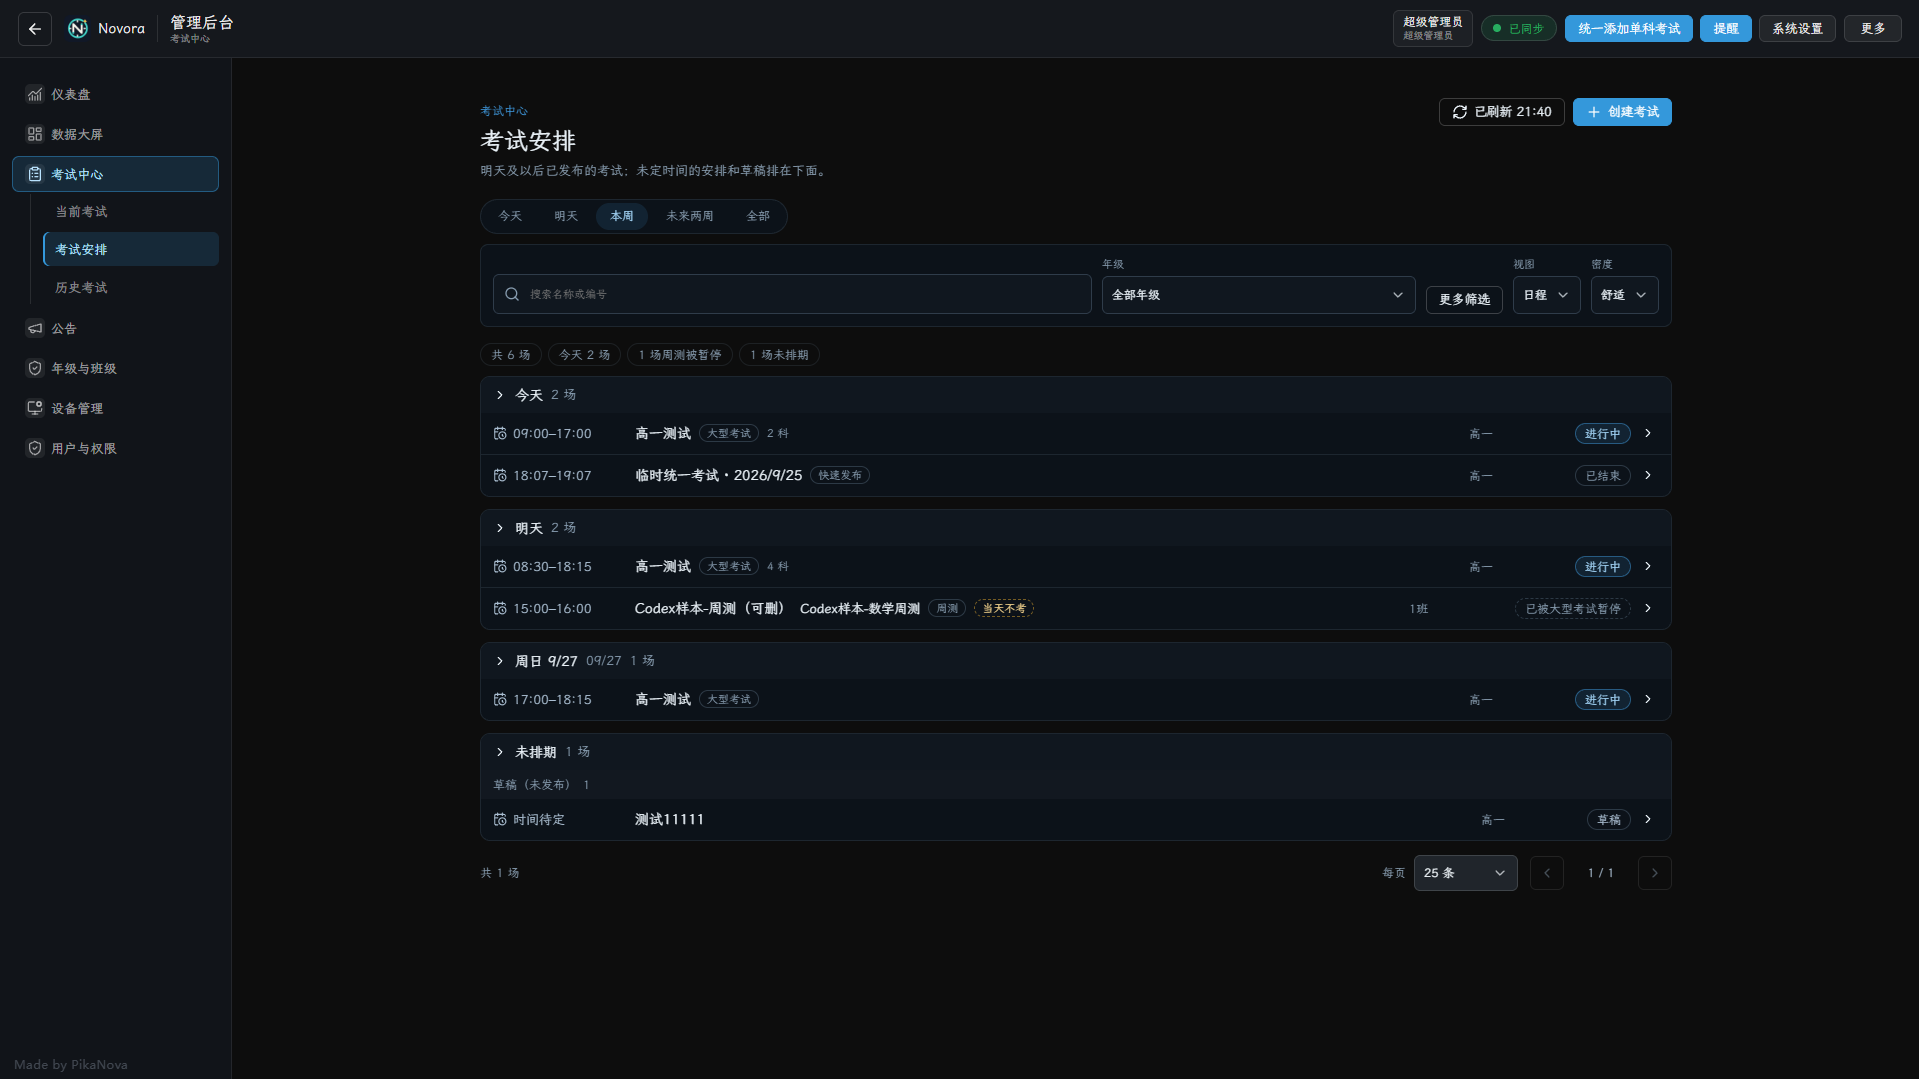Click calendar icon on 时间待定 row
Image resolution: width=1919 pixels, height=1079 pixels.
point(500,819)
